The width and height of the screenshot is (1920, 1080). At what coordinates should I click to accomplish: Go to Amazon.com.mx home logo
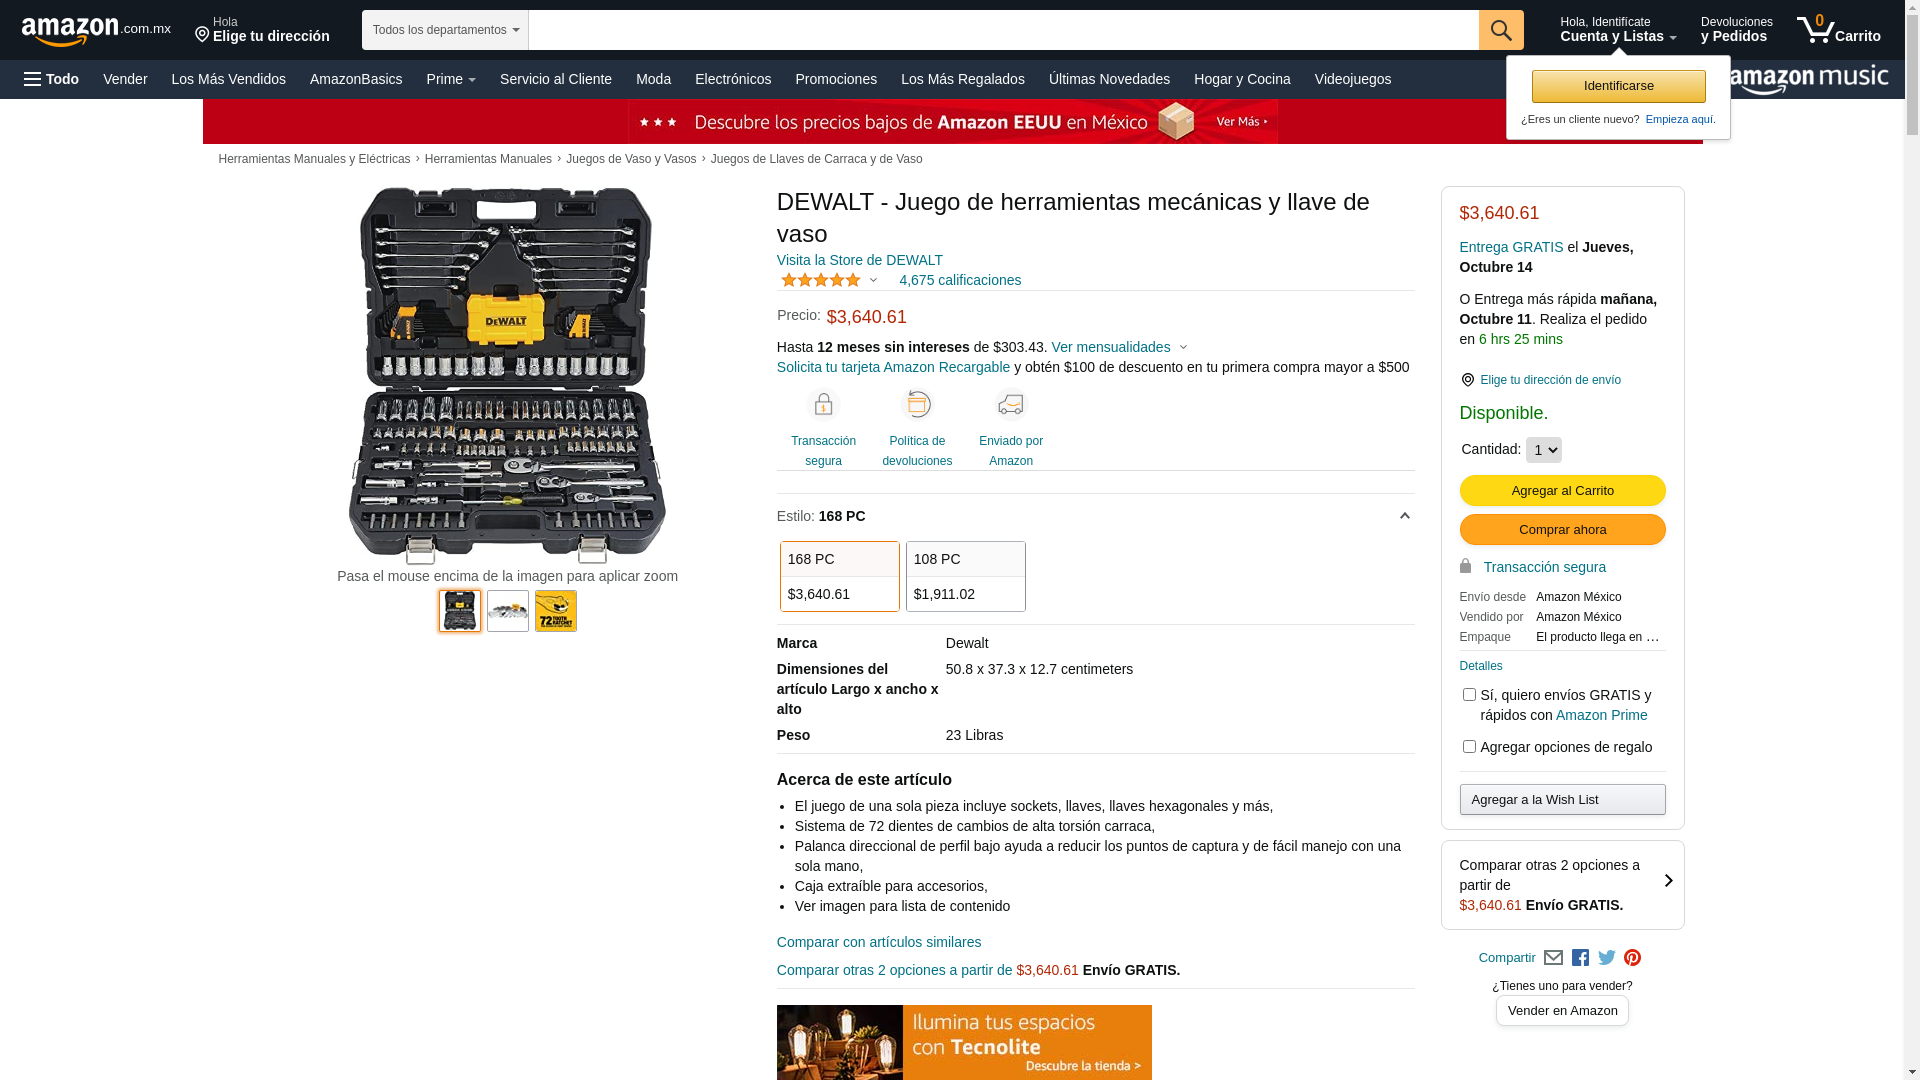96,31
